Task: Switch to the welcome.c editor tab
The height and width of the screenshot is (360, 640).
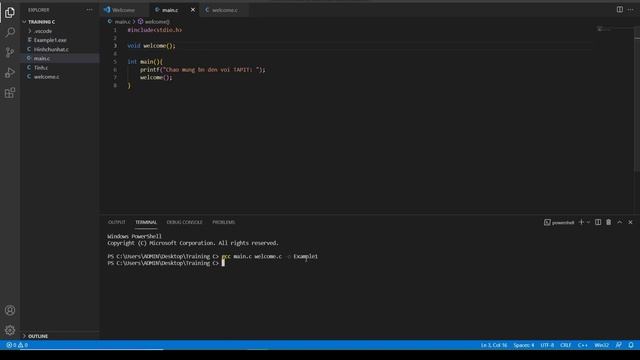Action: click(x=224, y=10)
